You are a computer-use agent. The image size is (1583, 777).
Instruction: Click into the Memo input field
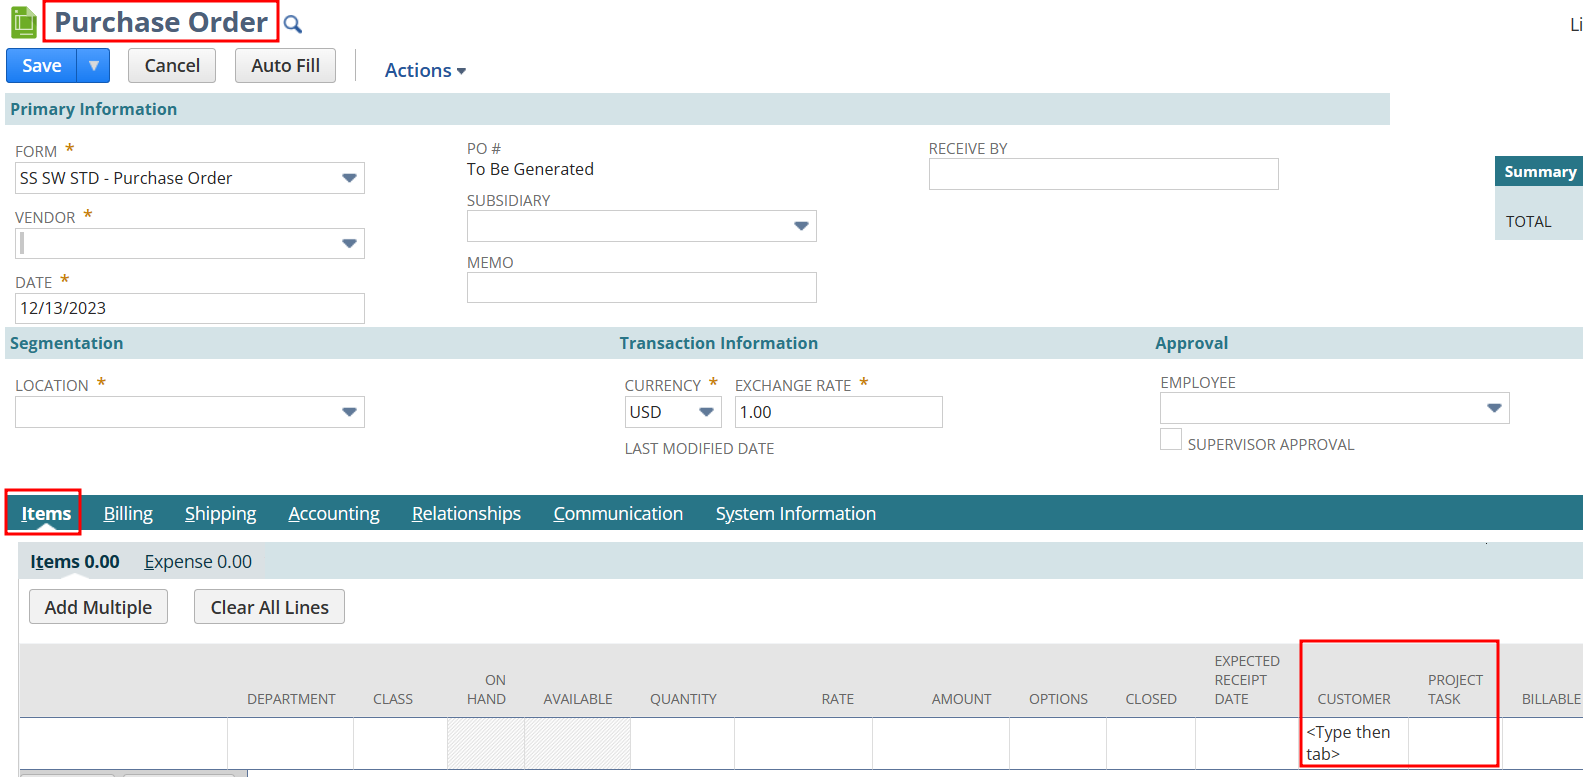pyautogui.click(x=641, y=288)
